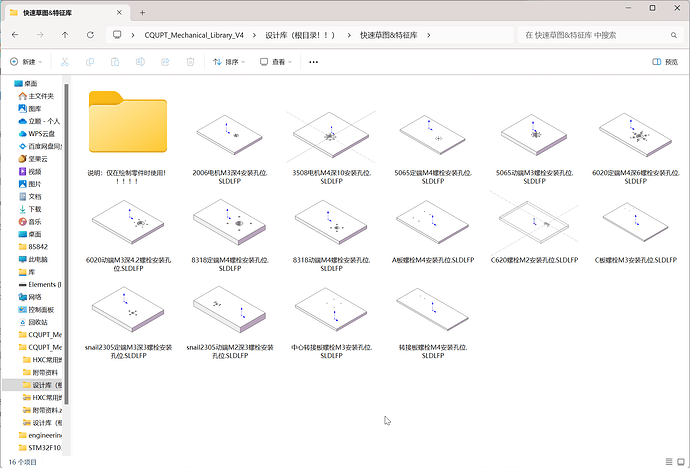Image resolution: width=690 pixels, height=468 pixels.
Task: Switch to details view in status bar
Action: [x=669, y=462]
